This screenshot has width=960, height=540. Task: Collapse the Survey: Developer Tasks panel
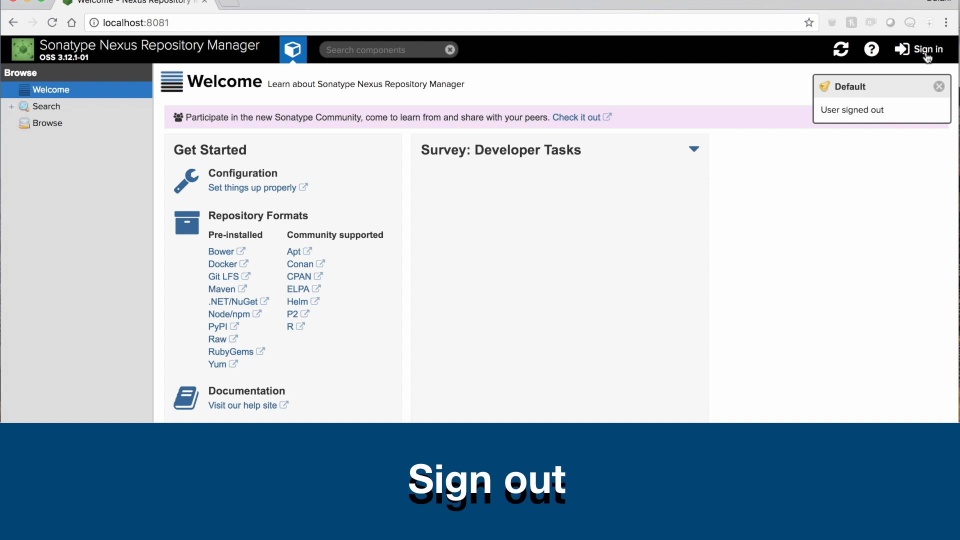[x=694, y=149]
